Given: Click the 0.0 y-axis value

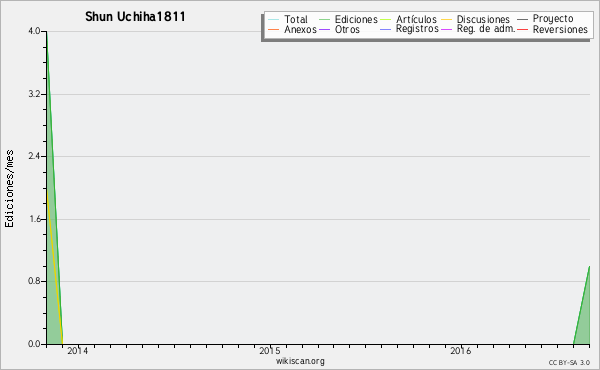Looking at the screenshot, I should tap(34, 344).
